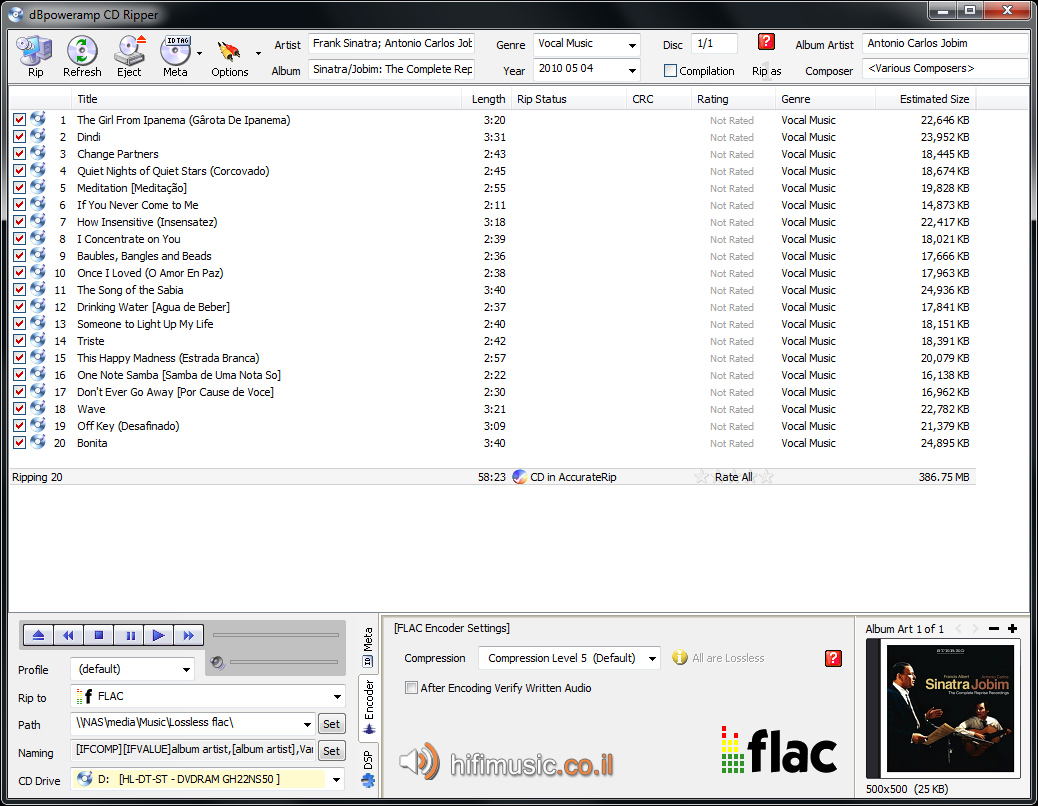Screen dimensions: 1038x806
Task: Add album art with plus icon
Action: (1012, 629)
